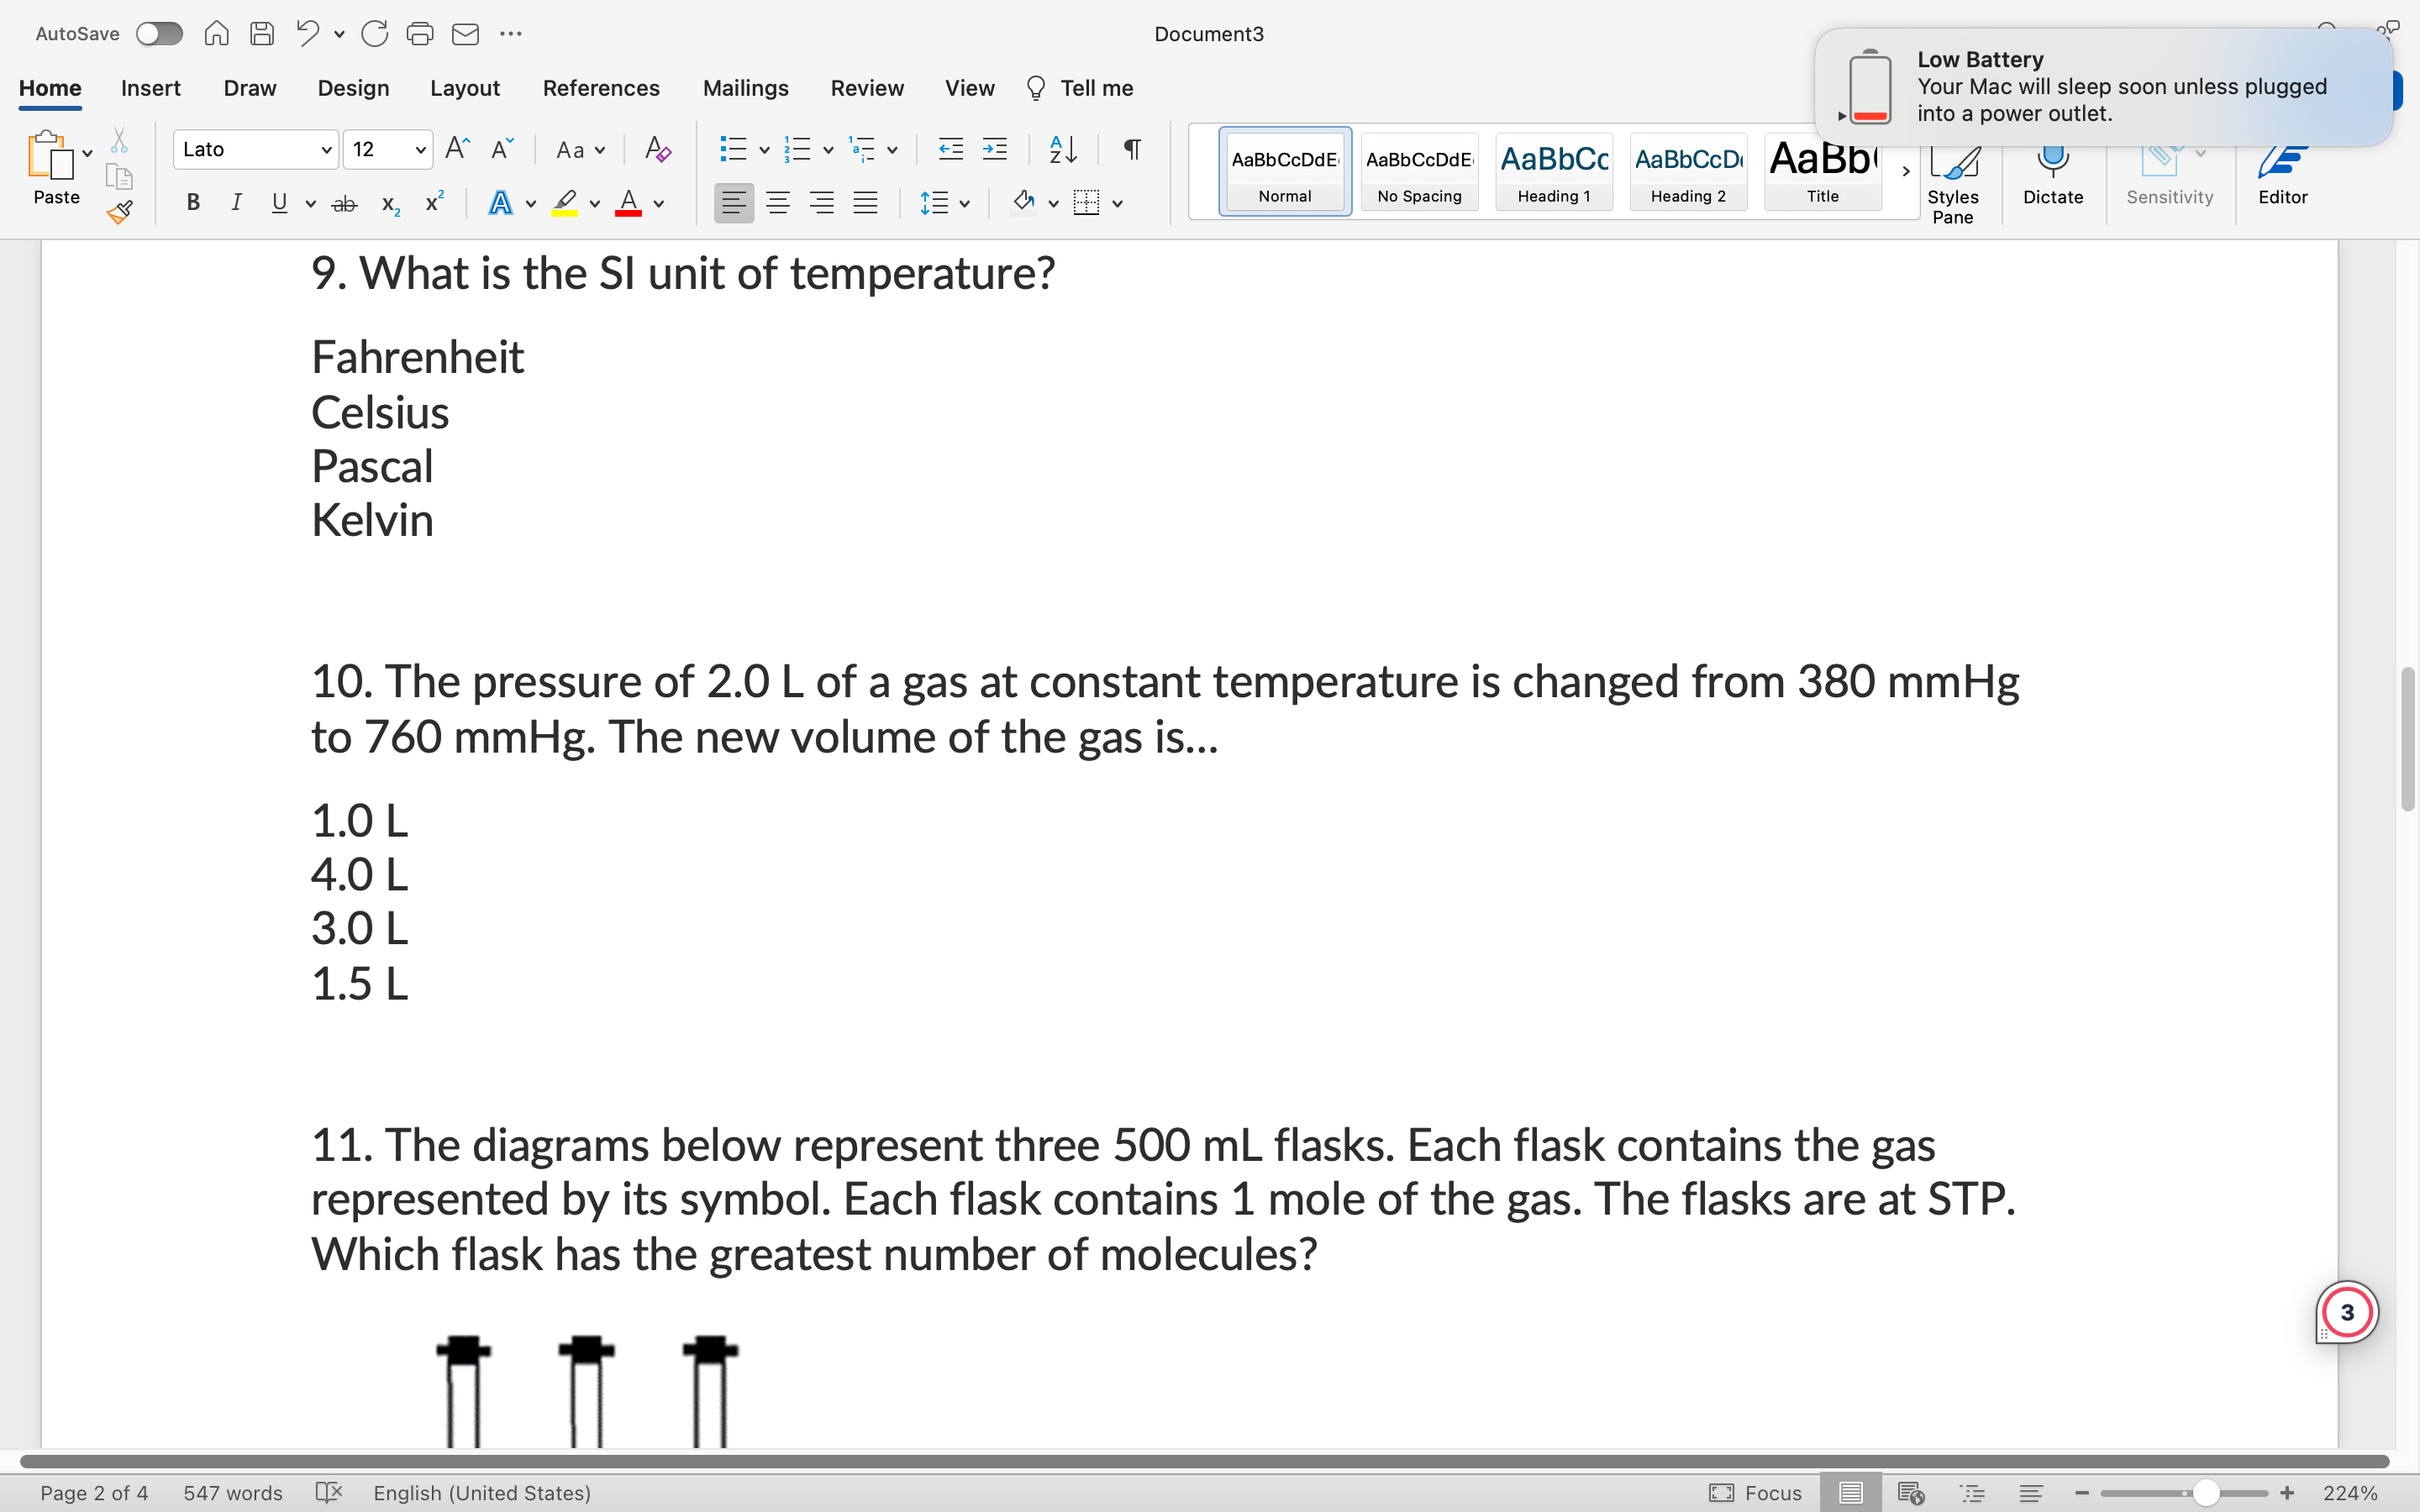Click the Clear Formatting icon
Image resolution: width=2420 pixels, height=1512 pixels.
pos(657,150)
